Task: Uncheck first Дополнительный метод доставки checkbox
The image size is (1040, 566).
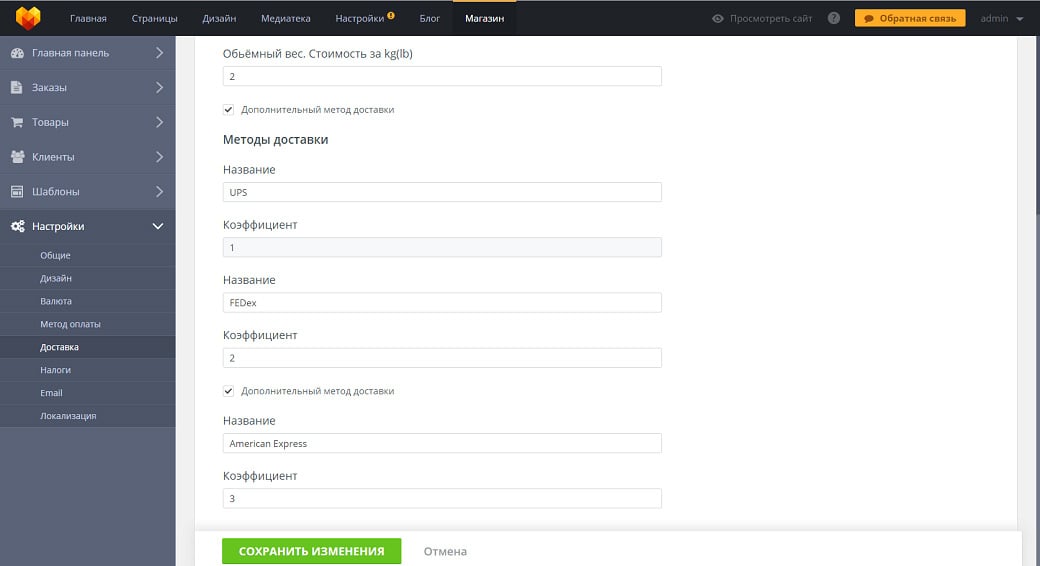Action: click(x=229, y=110)
